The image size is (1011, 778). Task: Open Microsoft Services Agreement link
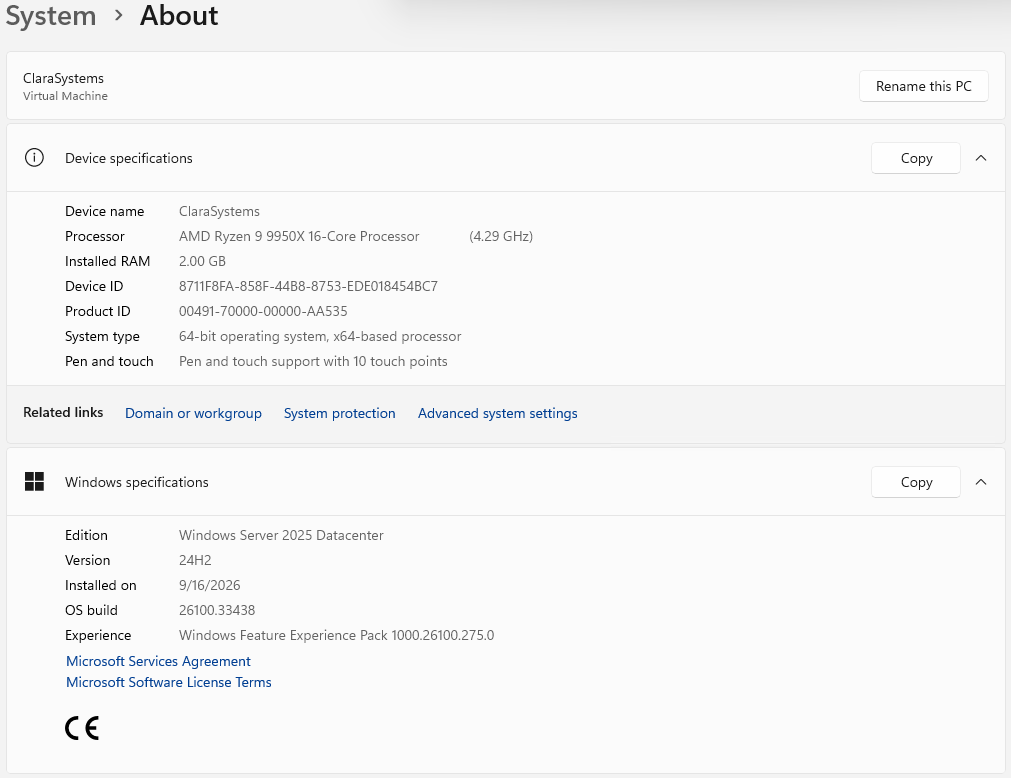tap(158, 661)
